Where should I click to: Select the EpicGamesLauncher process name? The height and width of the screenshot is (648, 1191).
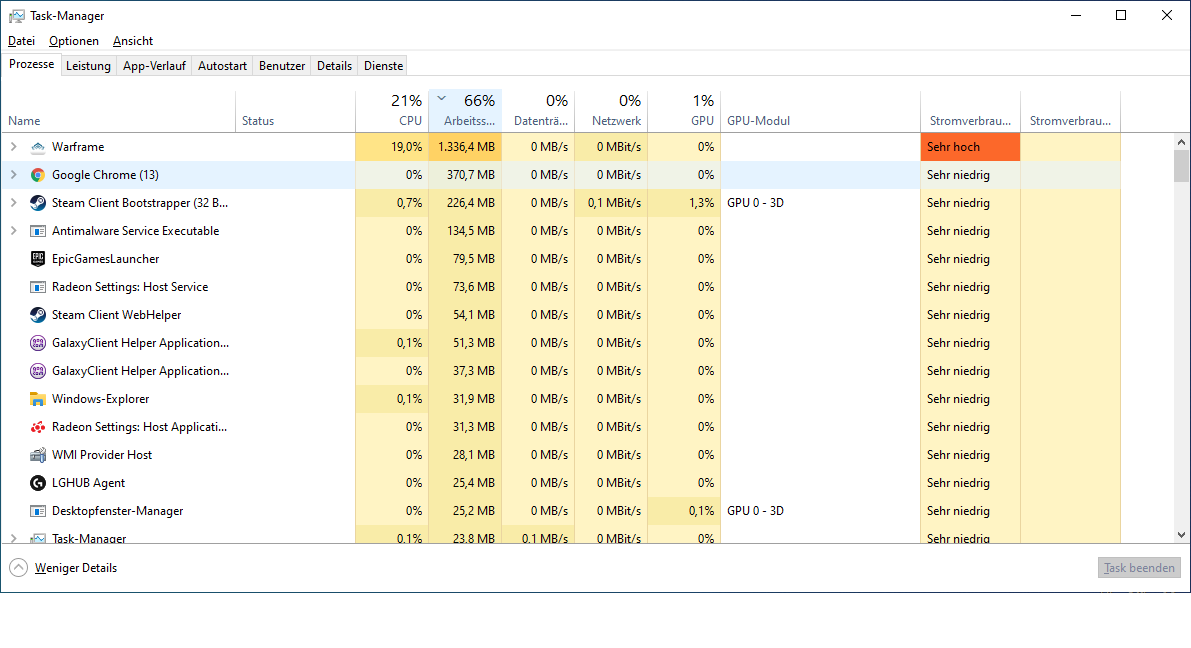(106, 259)
